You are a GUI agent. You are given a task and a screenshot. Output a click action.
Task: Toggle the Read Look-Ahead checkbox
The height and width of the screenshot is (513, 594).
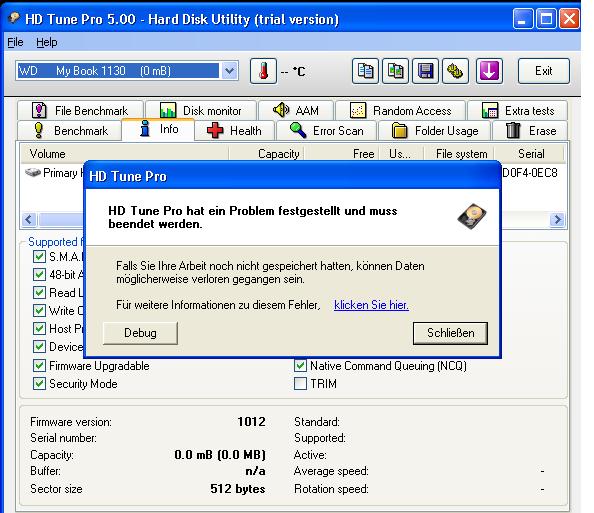tap(39, 292)
